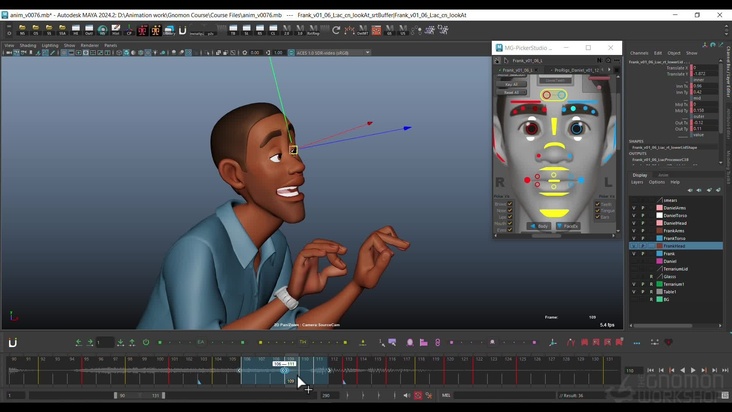The width and height of the screenshot is (732, 412).
Task: Click the red graph editor shelf icon
Action: pyautogui.click(x=376, y=30)
